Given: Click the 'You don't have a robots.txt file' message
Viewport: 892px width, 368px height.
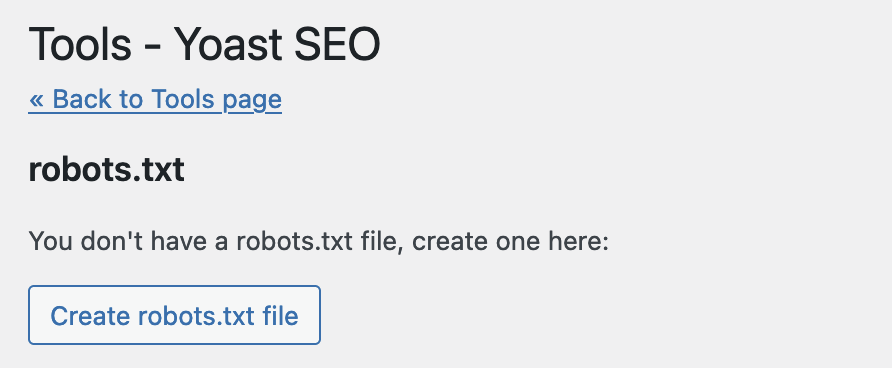Looking at the screenshot, I should pos(319,241).
